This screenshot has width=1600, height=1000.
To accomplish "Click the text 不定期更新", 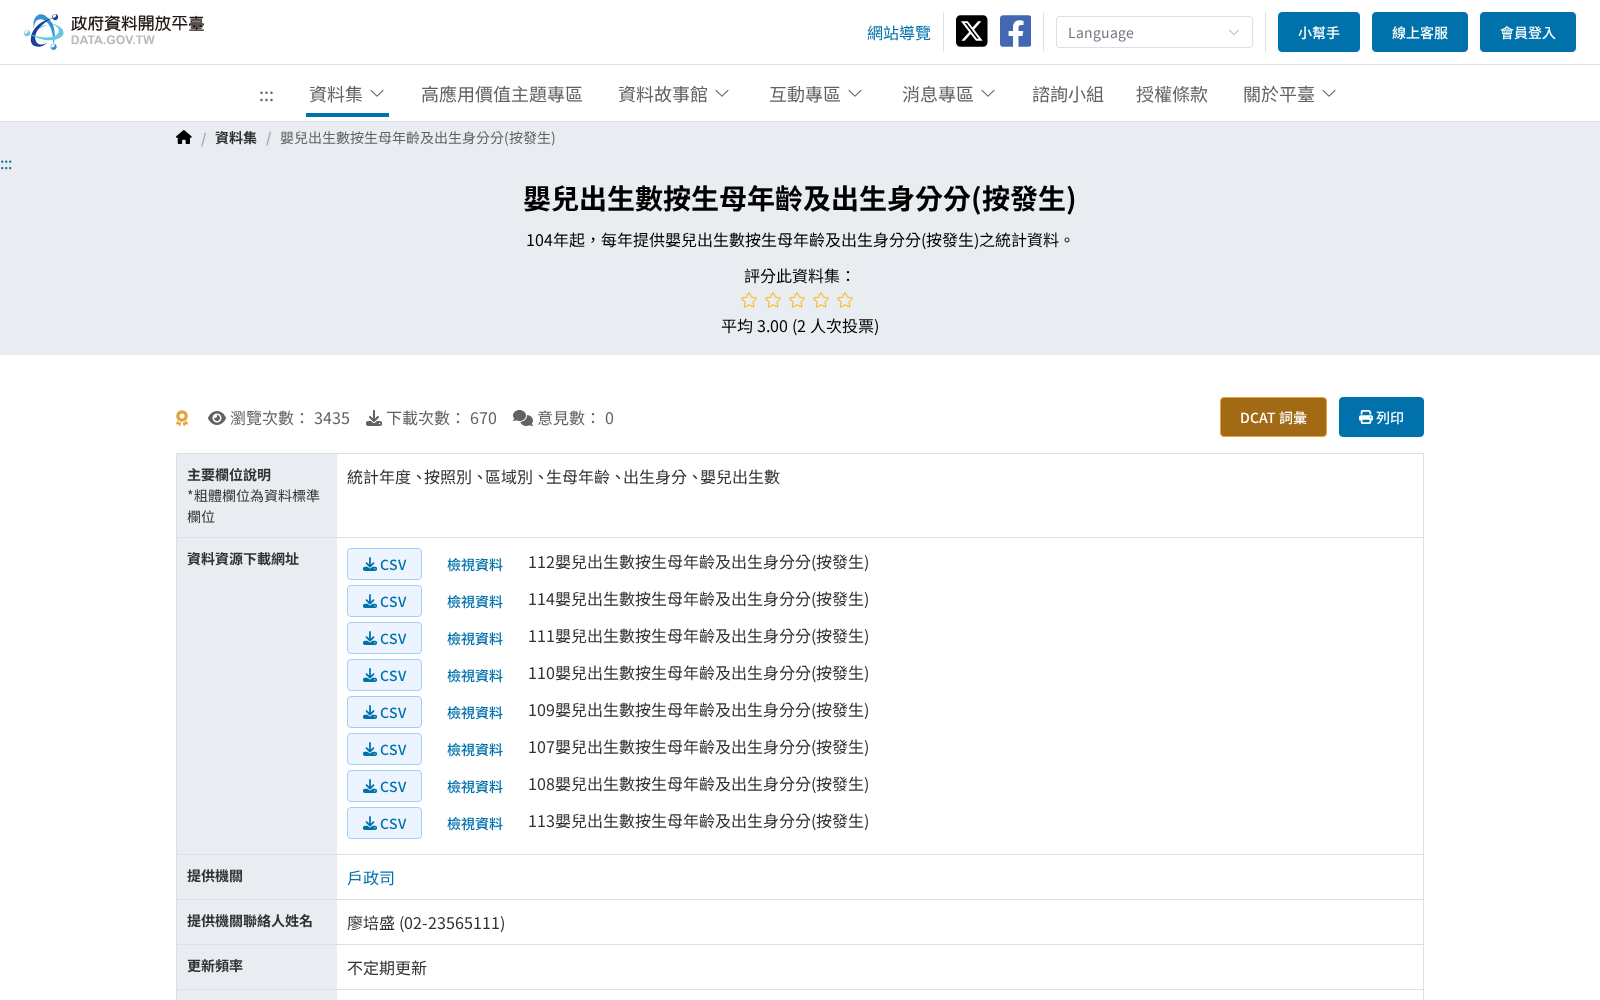I will pyautogui.click(x=387, y=968).
